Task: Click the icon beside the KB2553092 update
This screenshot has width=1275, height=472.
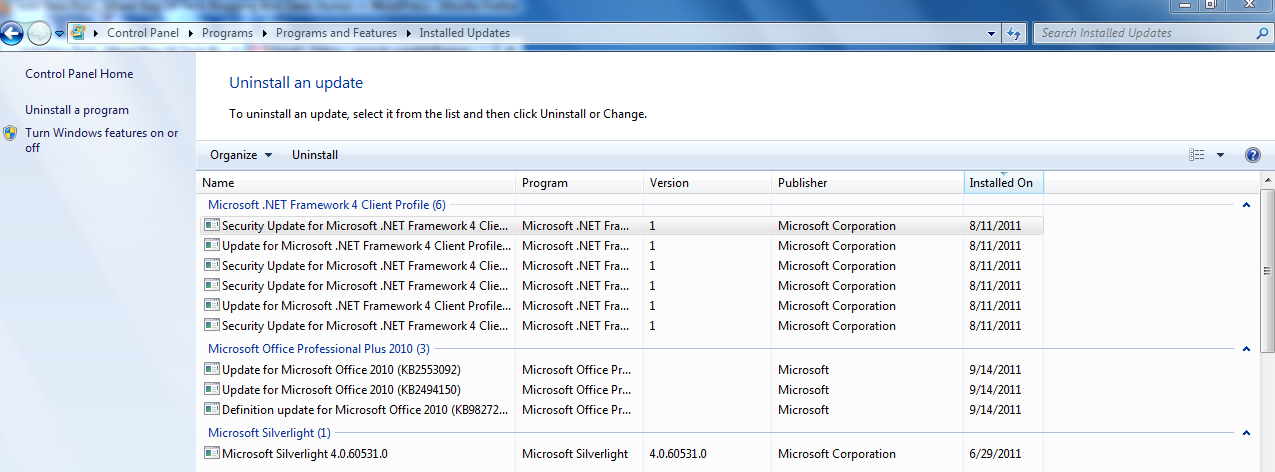Action: [x=211, y=370]
